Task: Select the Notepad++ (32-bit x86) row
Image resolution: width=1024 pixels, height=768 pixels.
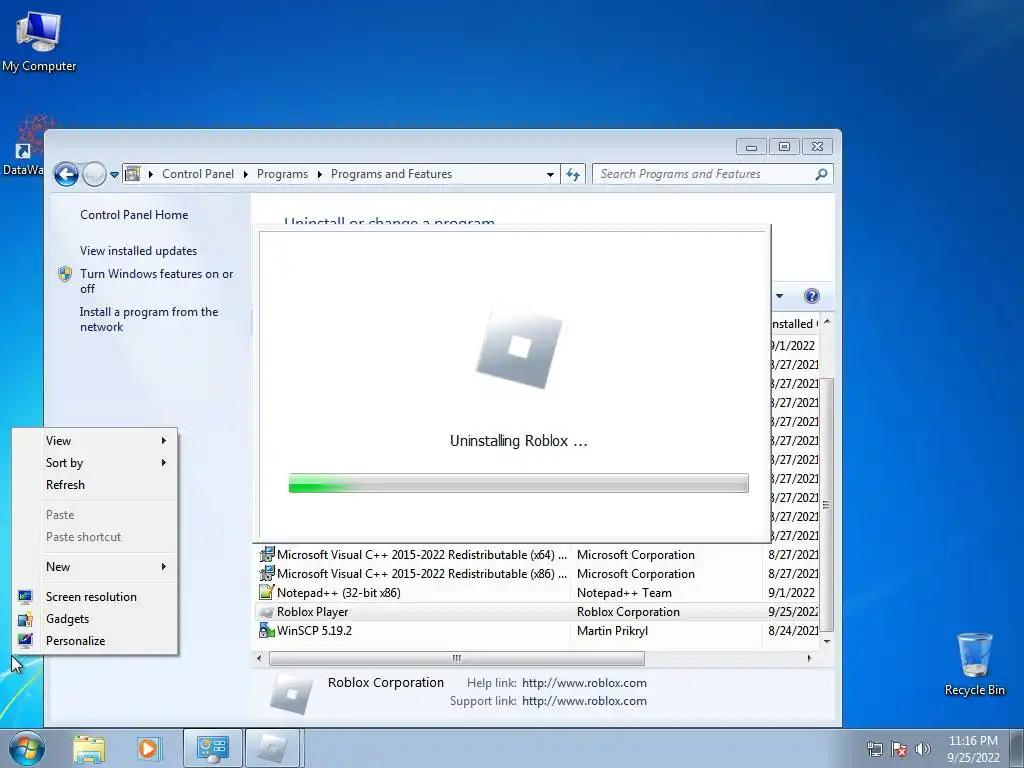Action: tap(537, 593)
